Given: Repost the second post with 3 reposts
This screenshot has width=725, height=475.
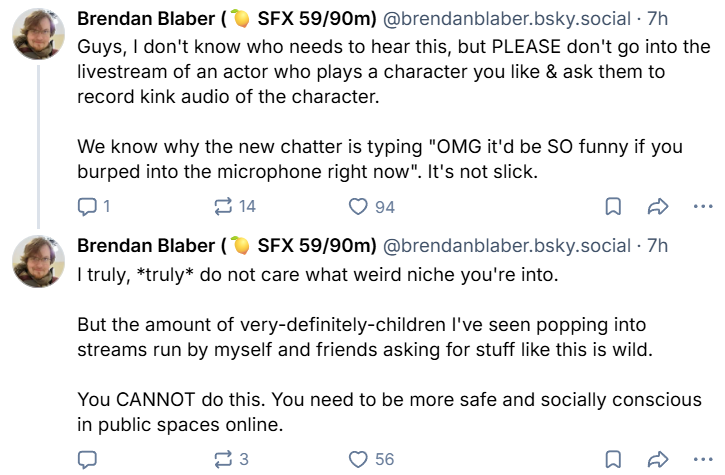Looking at the screenshot, I should pyautogui.click(x=232, y=459).
